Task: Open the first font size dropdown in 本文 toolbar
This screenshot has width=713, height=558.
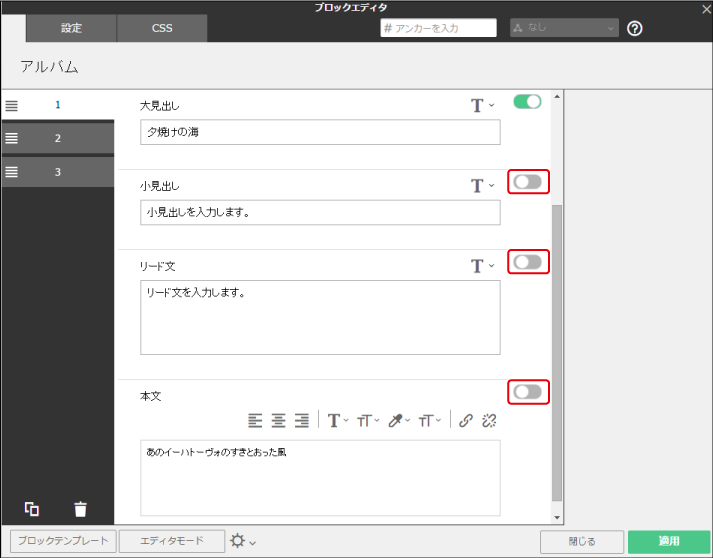Action: click(x=368, y=421)
